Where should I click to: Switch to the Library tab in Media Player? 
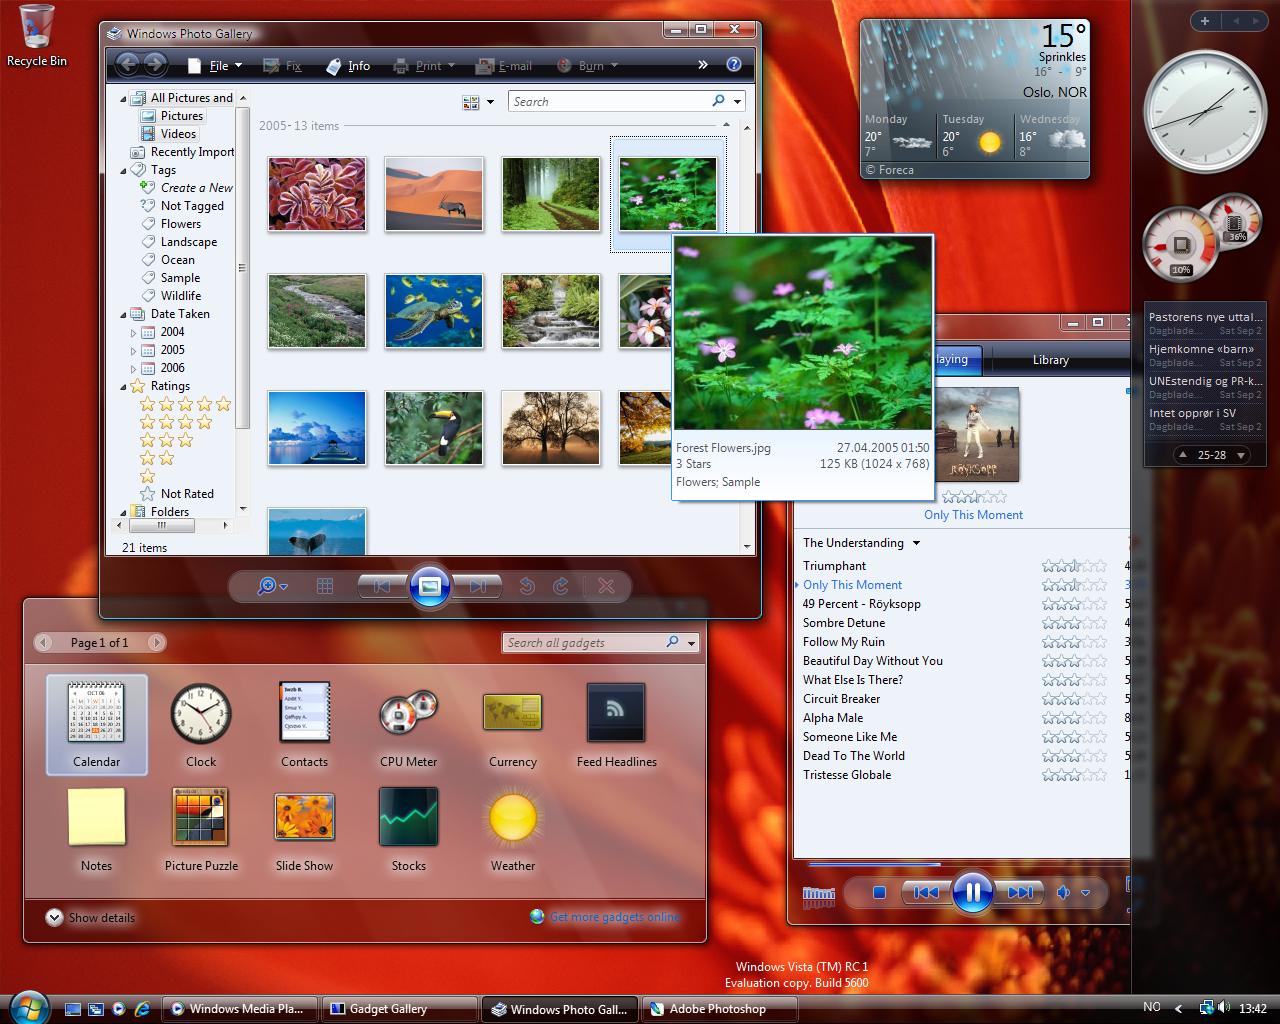pos(1050,360)
